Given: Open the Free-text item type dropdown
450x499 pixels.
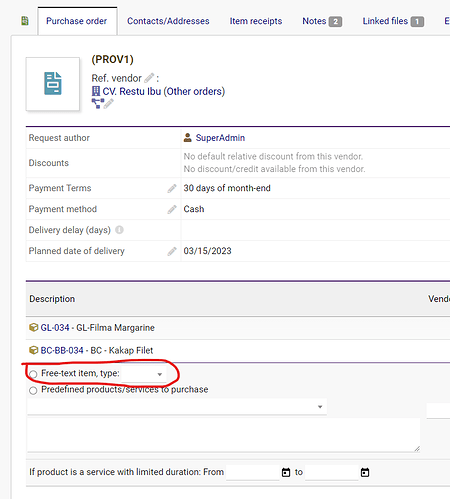Looking at the screenshot, I should (144, 374).
